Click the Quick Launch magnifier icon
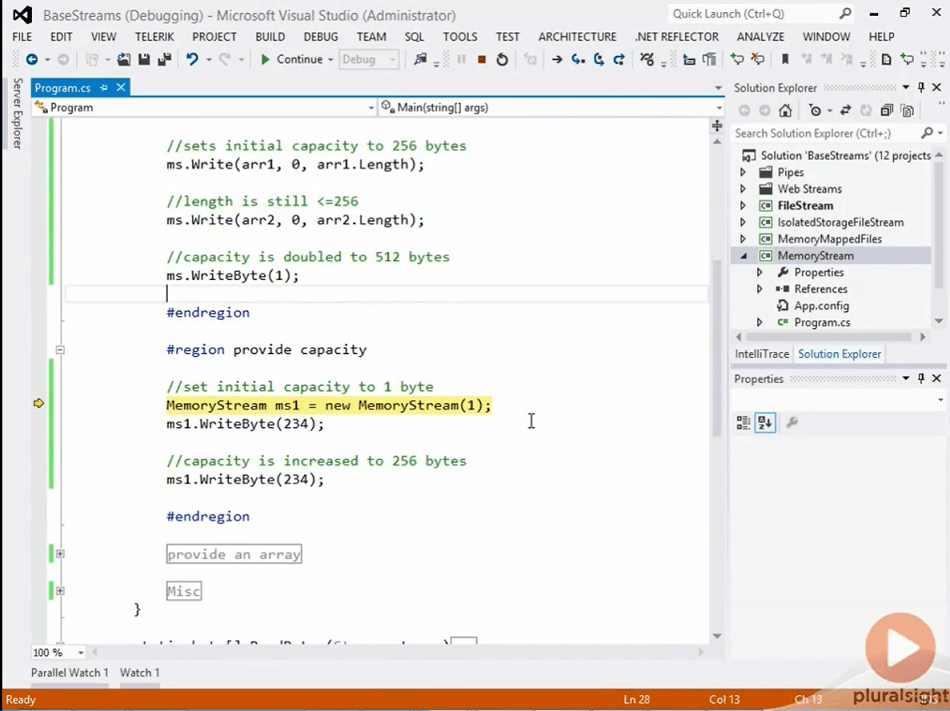This screenshot has height=711, width=950. coord(845,13)
